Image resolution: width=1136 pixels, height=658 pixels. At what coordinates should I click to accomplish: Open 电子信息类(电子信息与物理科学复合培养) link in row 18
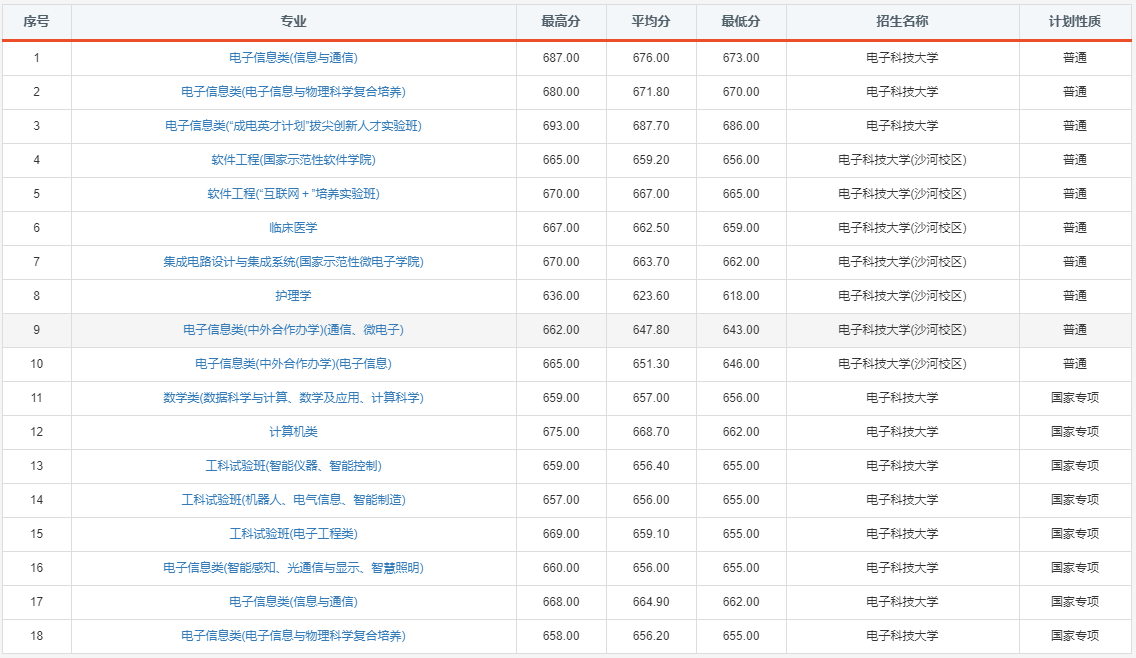(293, 637)
